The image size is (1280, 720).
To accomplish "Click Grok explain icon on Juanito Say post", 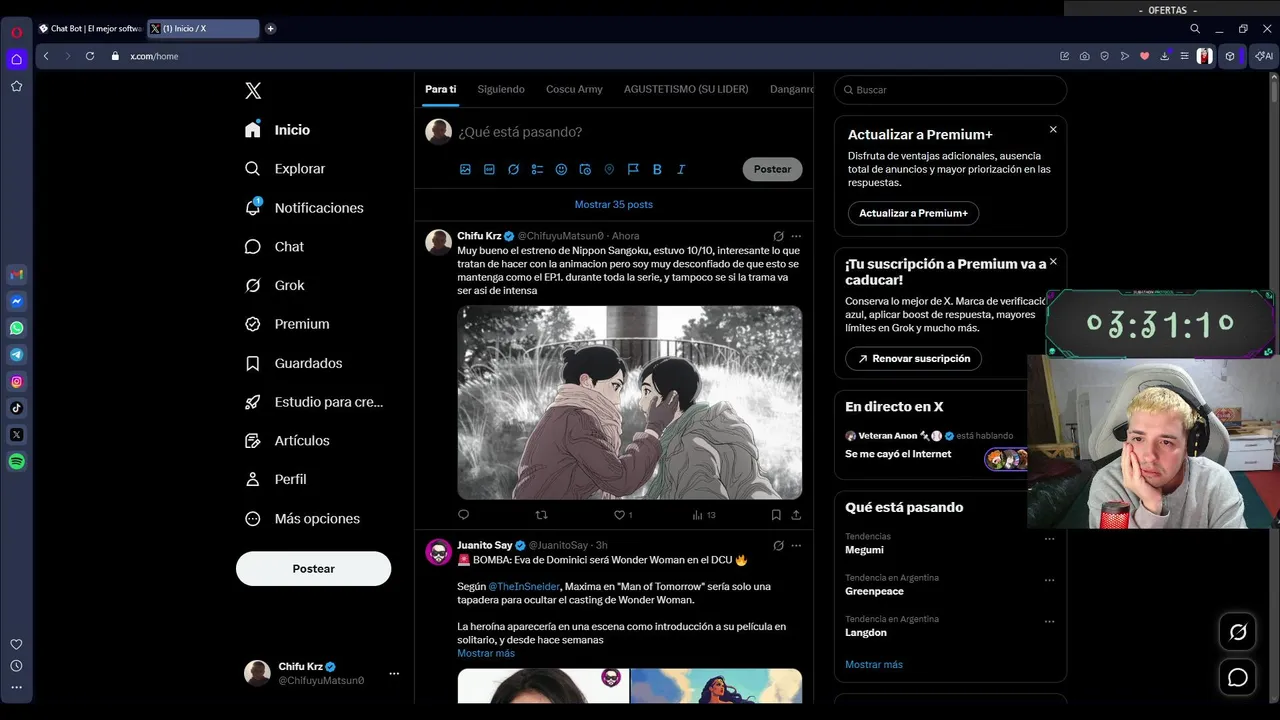I will 778,545.
